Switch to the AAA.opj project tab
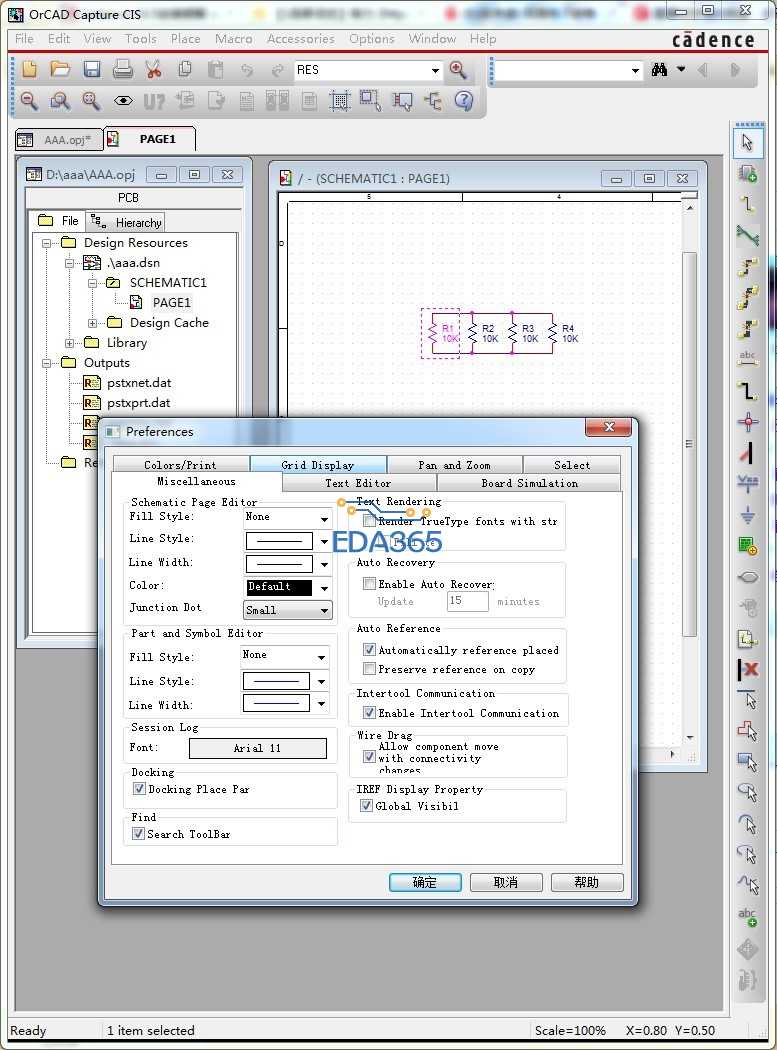This screenshot has height=1050, width=777. pyautogui.click(x=59, y=139)
